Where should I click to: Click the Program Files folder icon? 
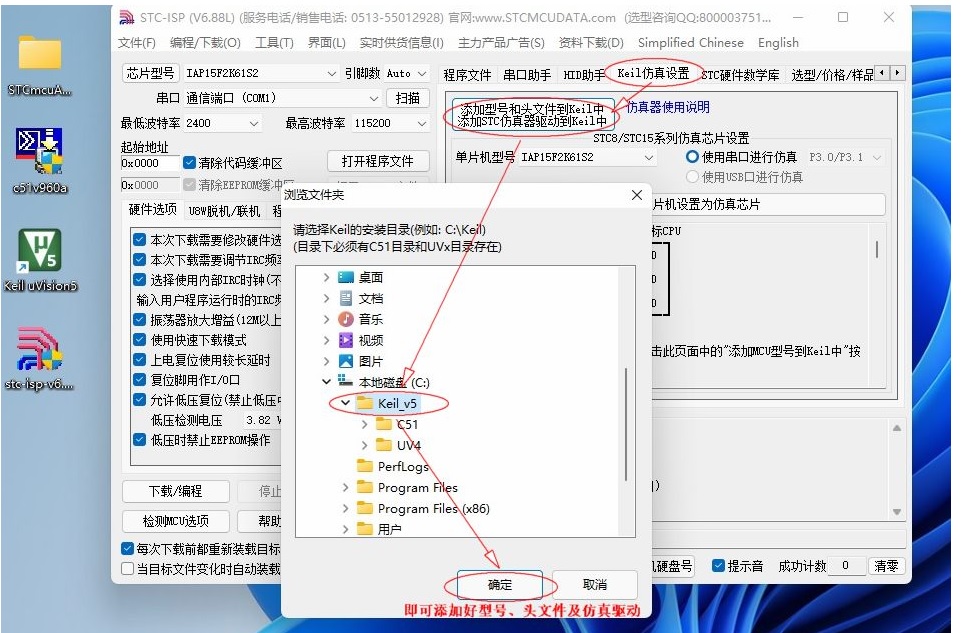point(365,488)
